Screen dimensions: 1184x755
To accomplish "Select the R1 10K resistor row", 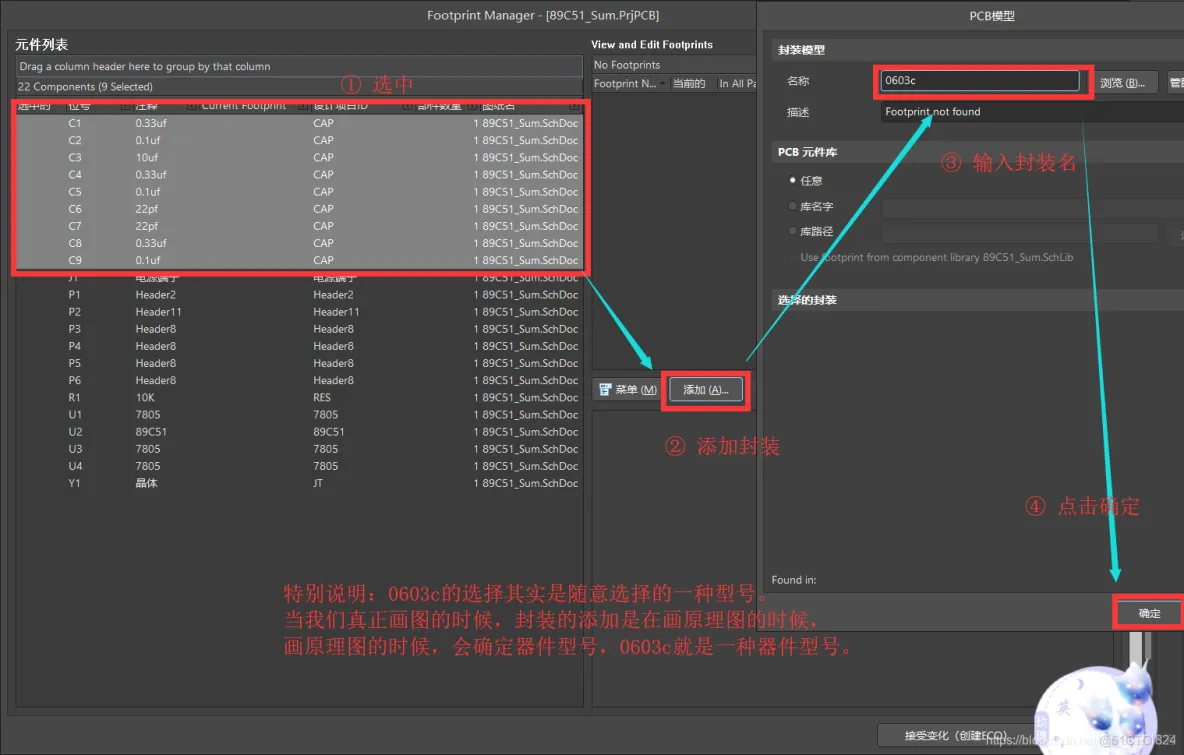I will point(299,397).
